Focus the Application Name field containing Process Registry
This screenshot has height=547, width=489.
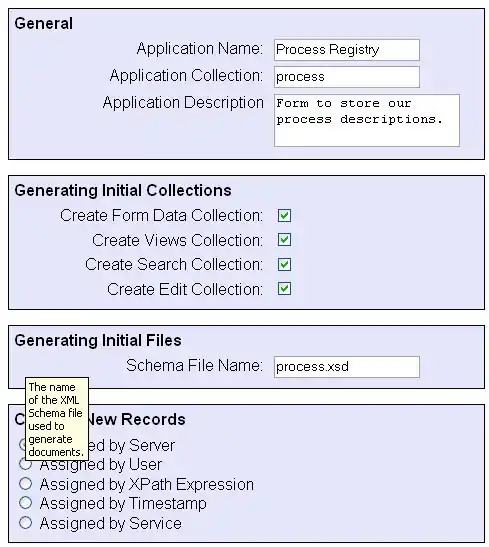[x=346, y=50]
